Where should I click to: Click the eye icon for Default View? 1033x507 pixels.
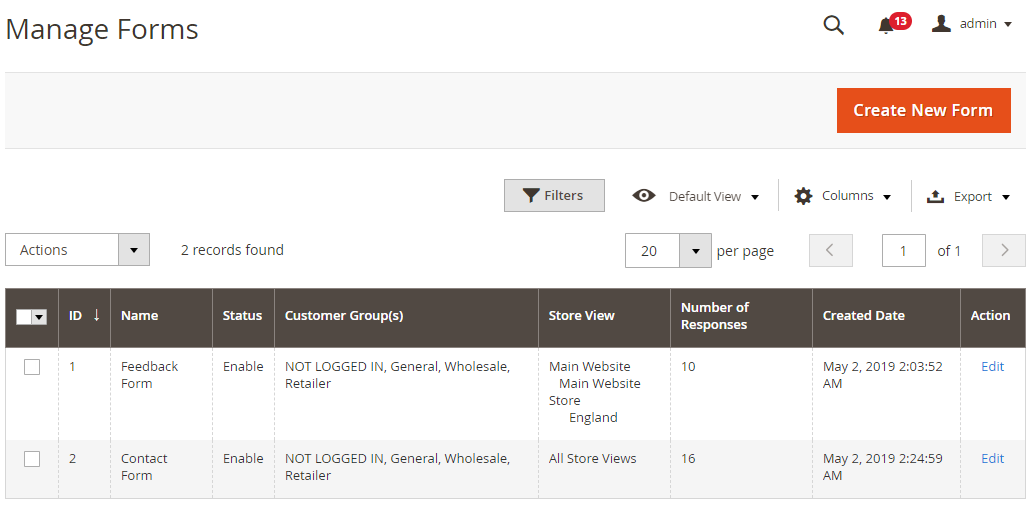coord(644,196)
